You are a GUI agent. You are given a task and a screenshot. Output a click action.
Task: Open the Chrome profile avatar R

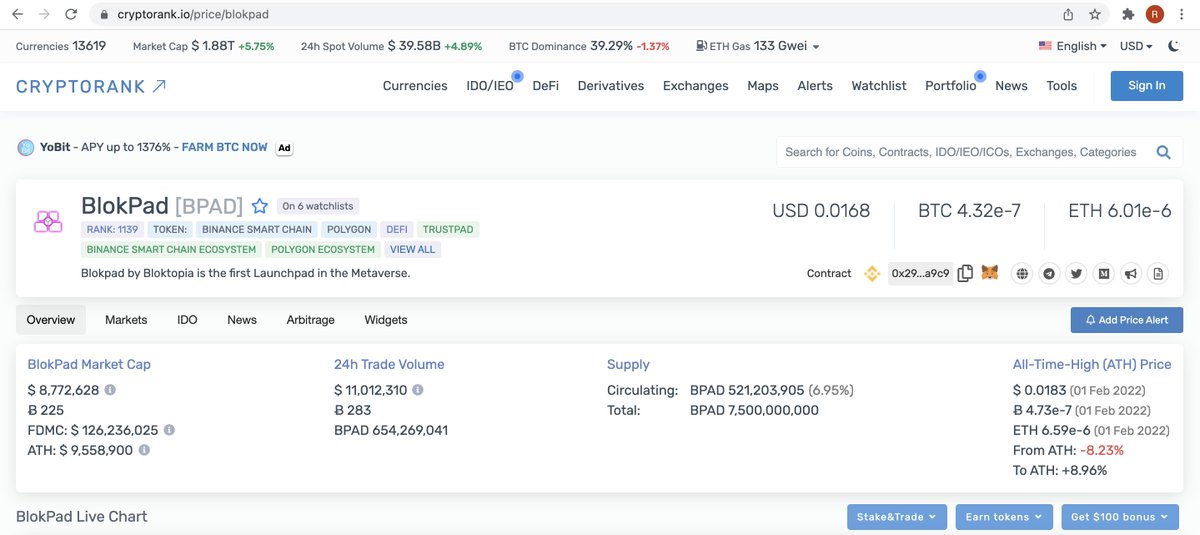point(1155,15)
